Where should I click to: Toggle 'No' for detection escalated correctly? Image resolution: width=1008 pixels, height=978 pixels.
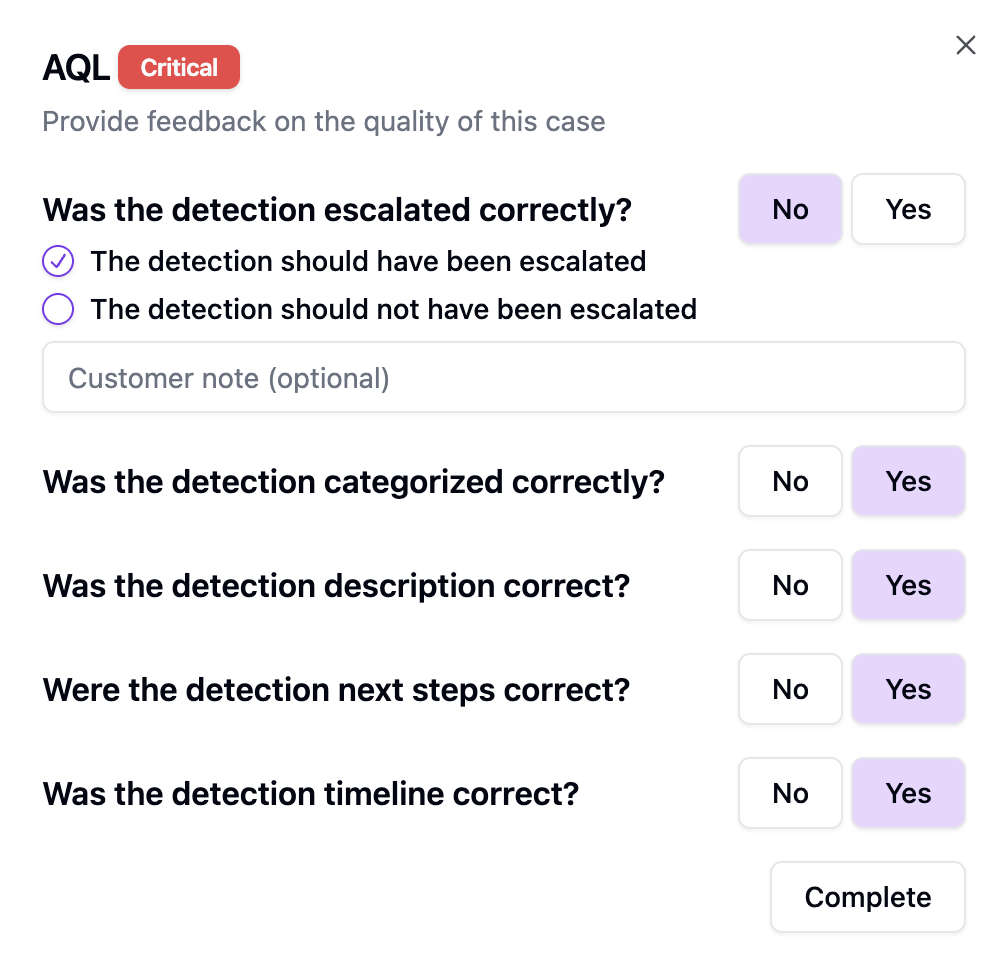790,209
